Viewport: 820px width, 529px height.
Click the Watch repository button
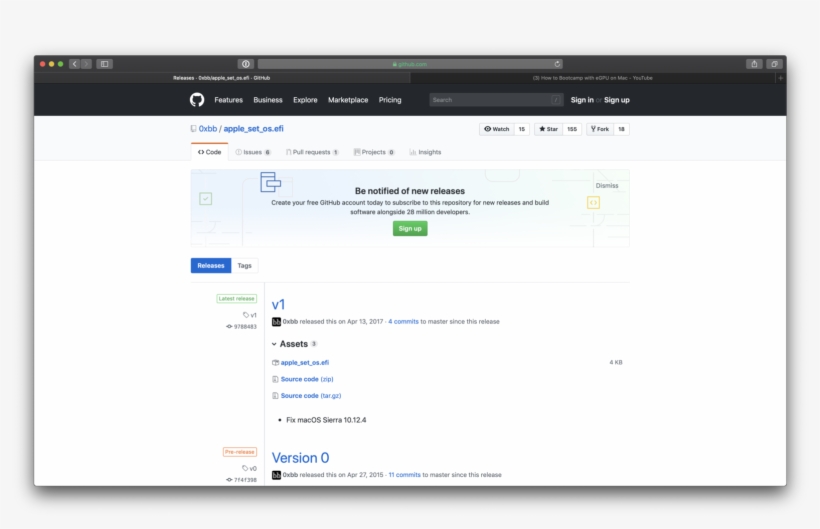[496, 129]
